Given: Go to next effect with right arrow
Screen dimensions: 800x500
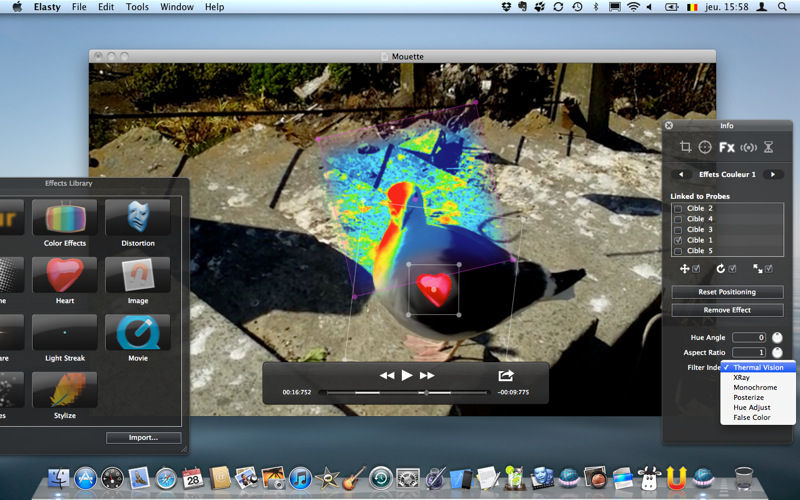Looking at the screenshot, I should click(771, 174).
